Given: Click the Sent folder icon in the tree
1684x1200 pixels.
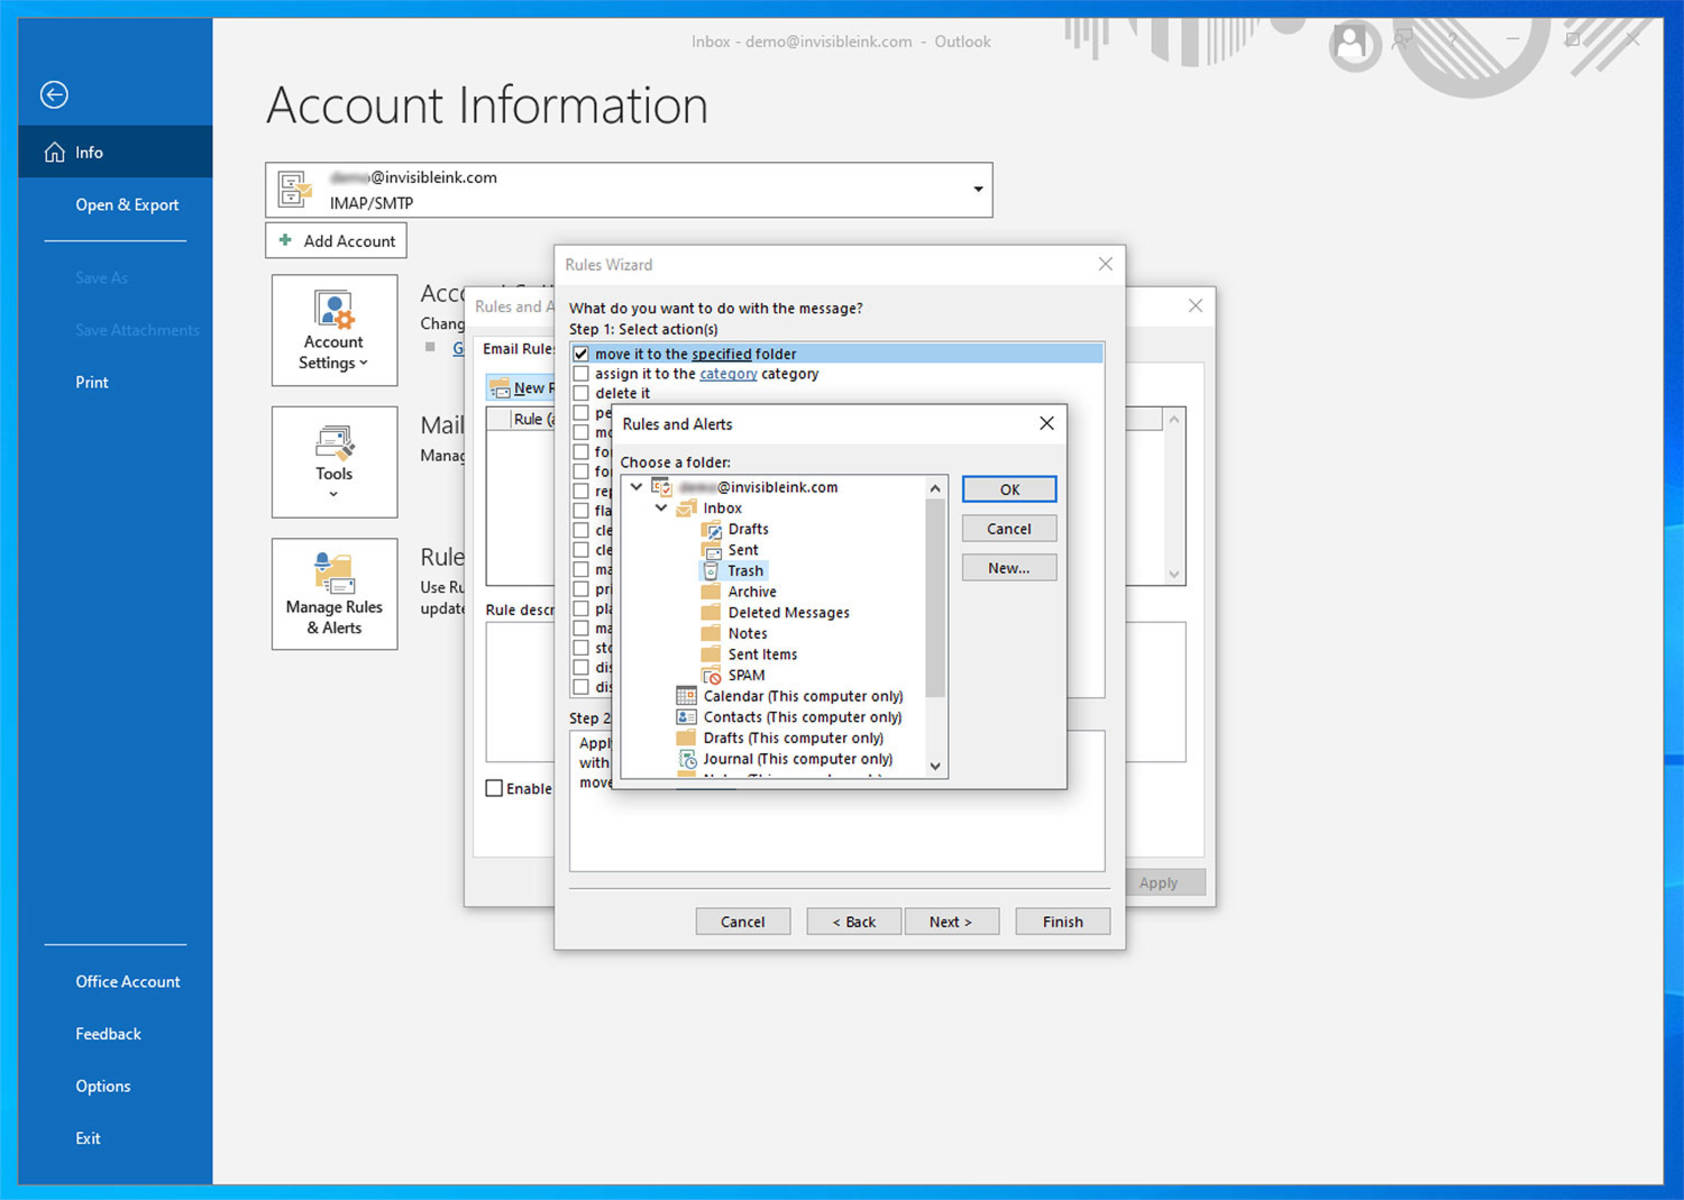Looking at the screenshot, I should point(711,550).
